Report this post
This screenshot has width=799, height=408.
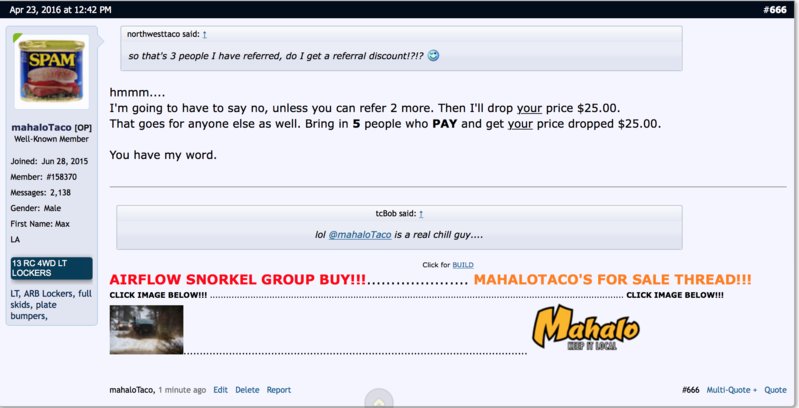[x=279, y=390]
